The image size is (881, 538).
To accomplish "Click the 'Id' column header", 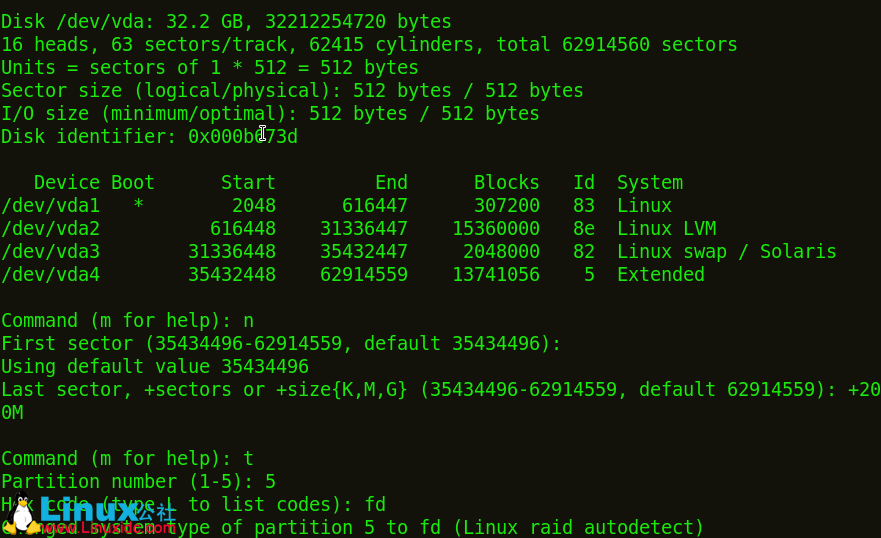I will point(584,183).
